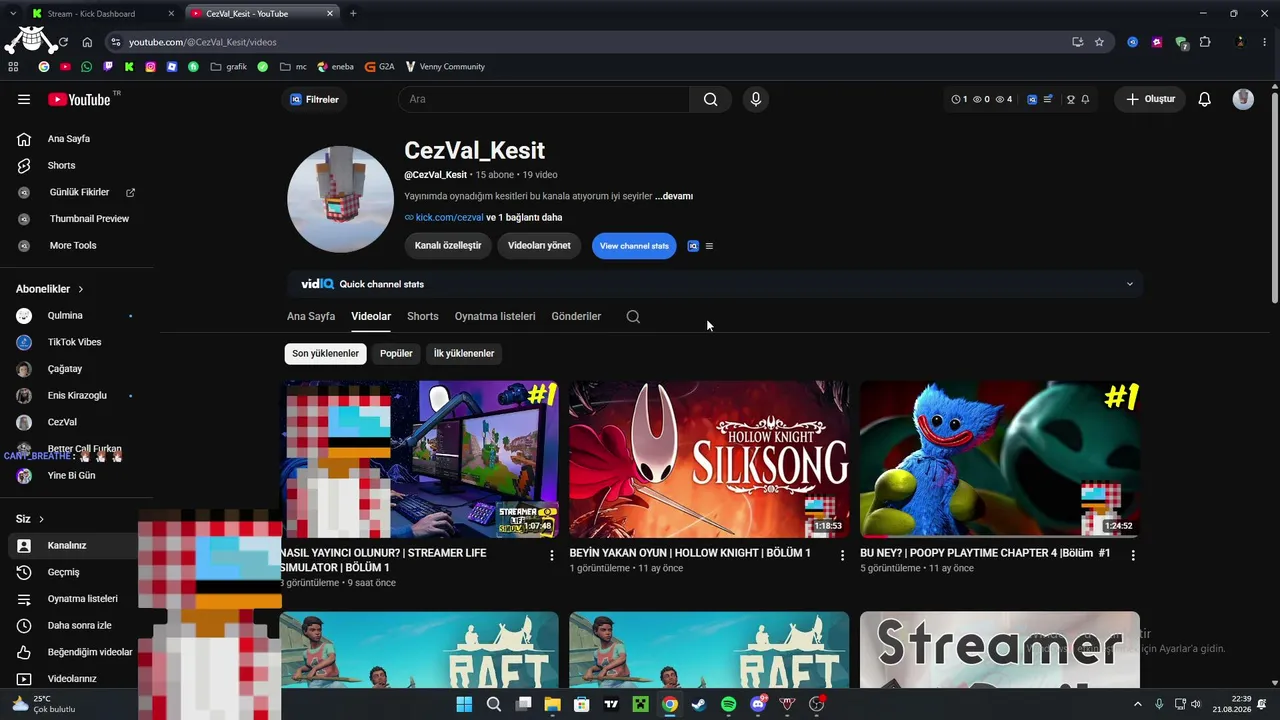This screenshot has width=1280, height=720.
Task: Open the grafik bookmarks folder
Action: tap(229, 67)
